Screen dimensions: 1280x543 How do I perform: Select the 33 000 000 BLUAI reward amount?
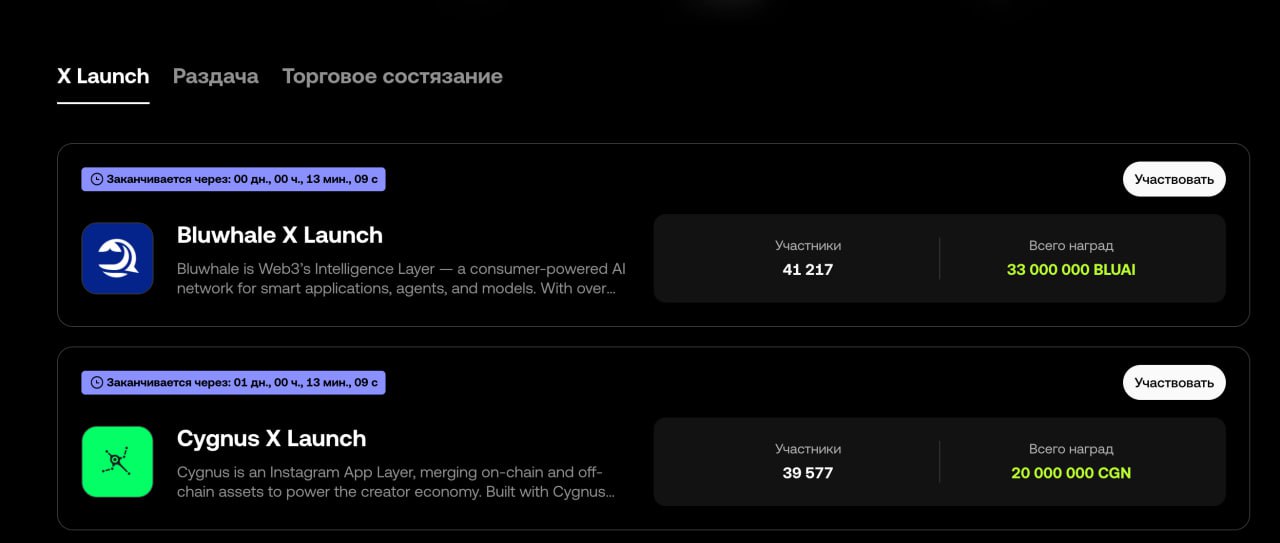[1071, 269]
